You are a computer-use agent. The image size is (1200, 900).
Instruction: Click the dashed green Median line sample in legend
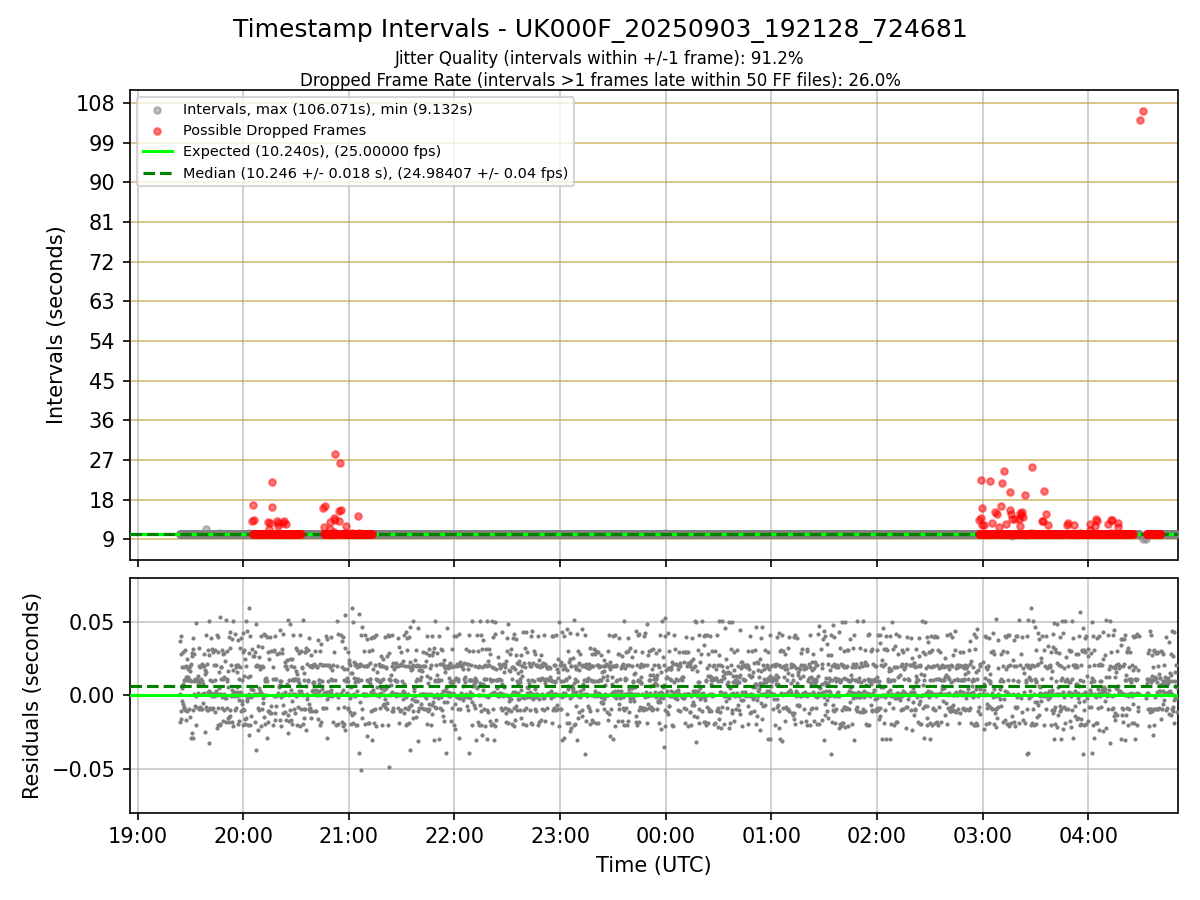(x=157, y=173)
